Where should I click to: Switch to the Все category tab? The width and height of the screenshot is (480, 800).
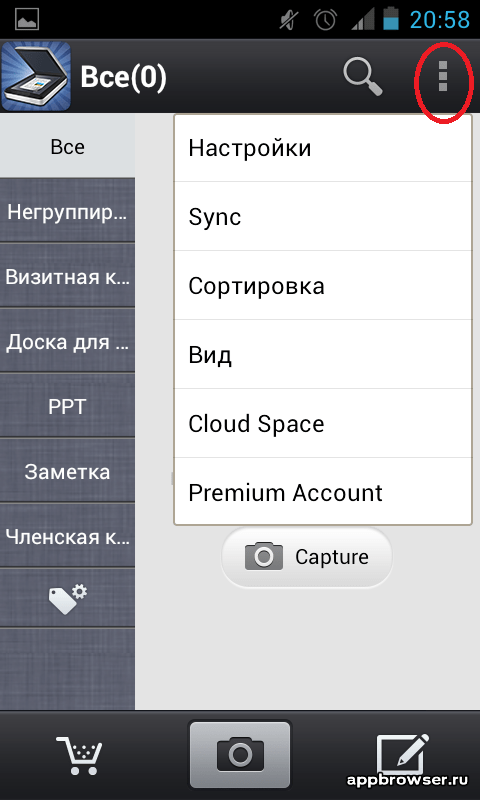[x=67, y=146]
